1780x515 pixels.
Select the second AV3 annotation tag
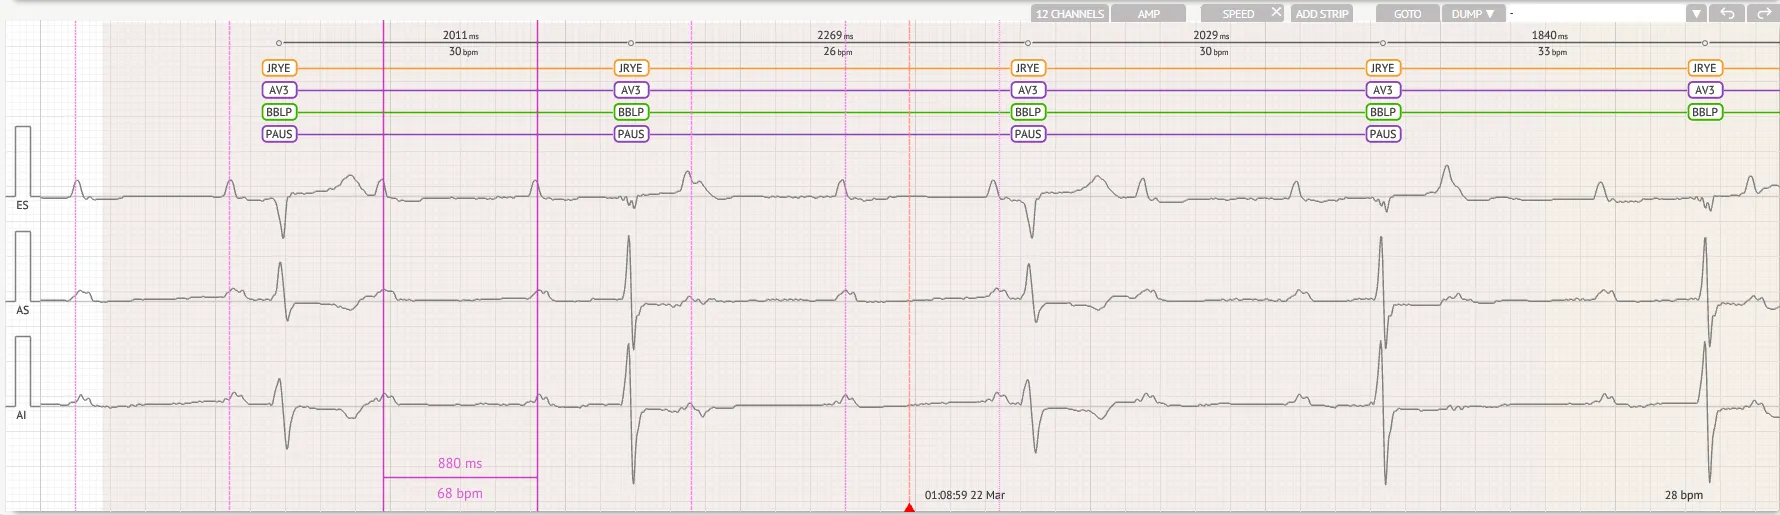click(x=631, y=90)
